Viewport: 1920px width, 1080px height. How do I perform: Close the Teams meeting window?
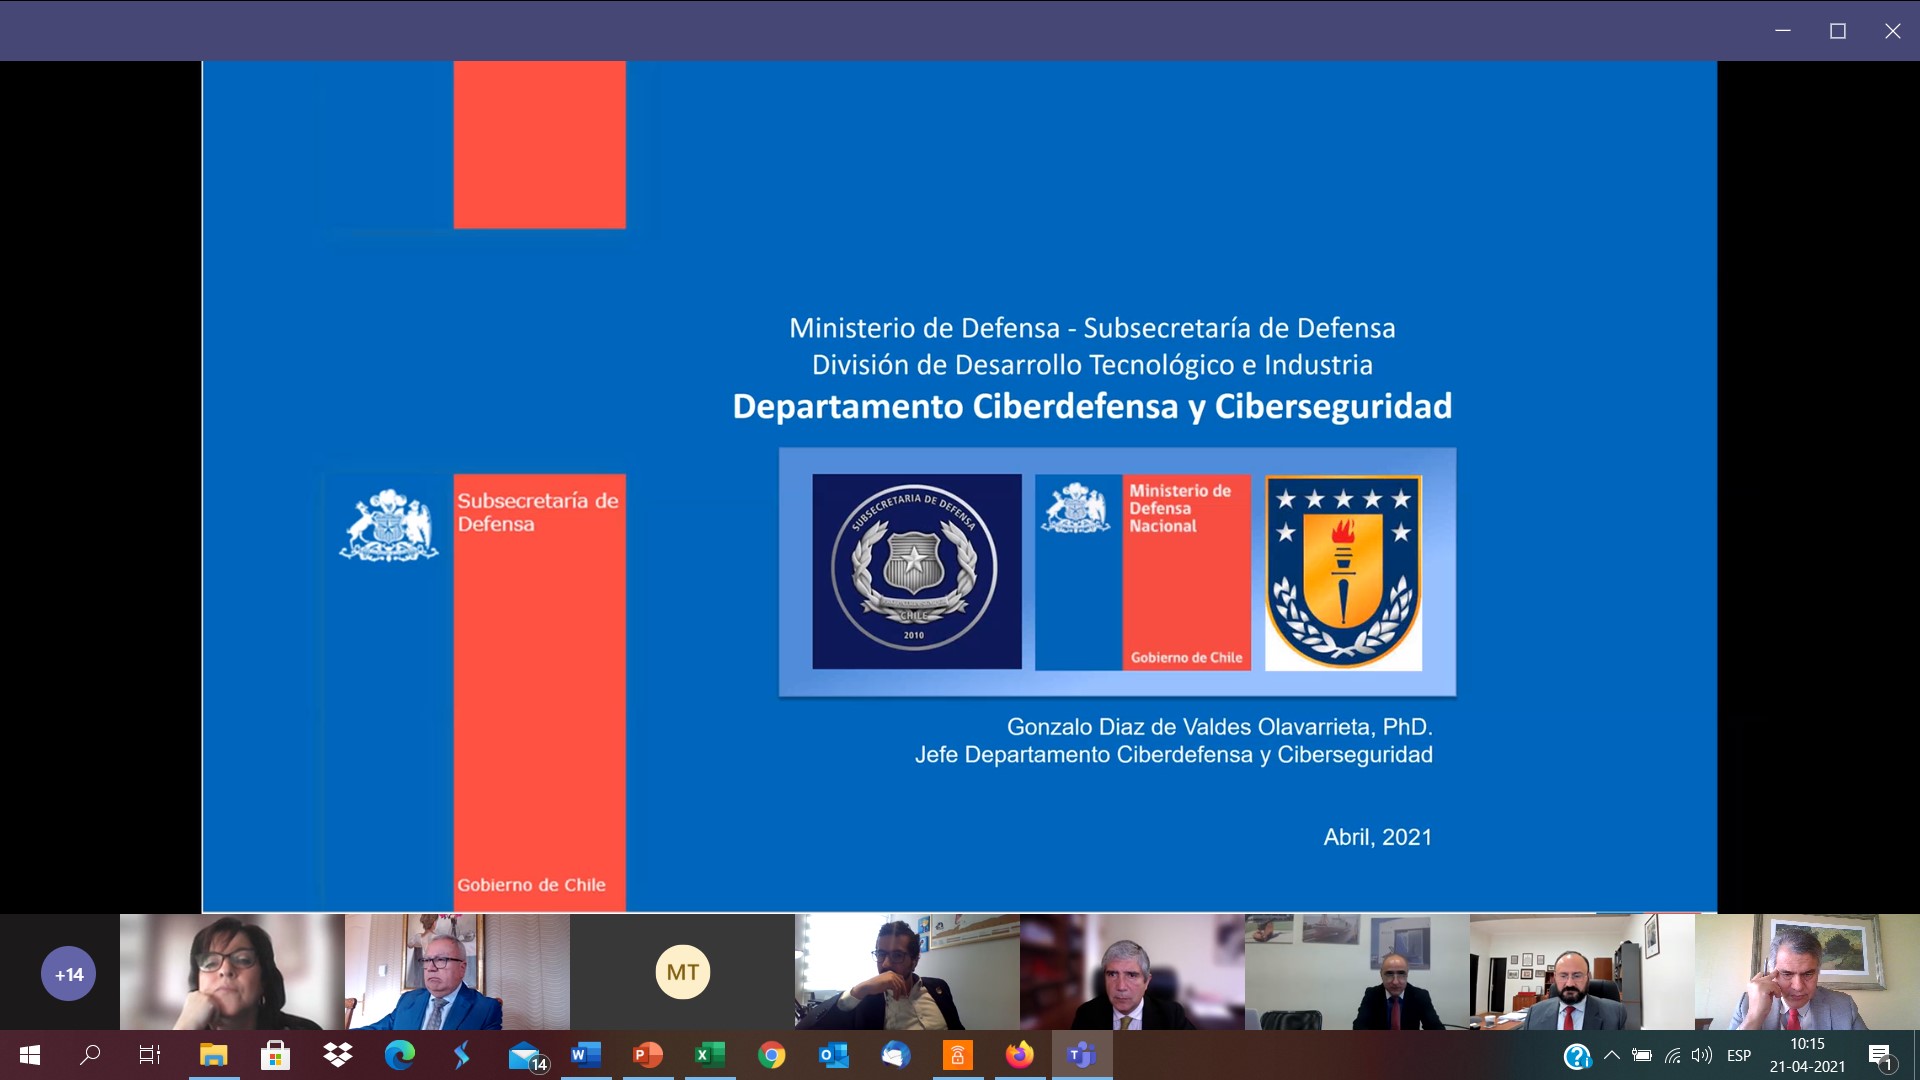1893,31
